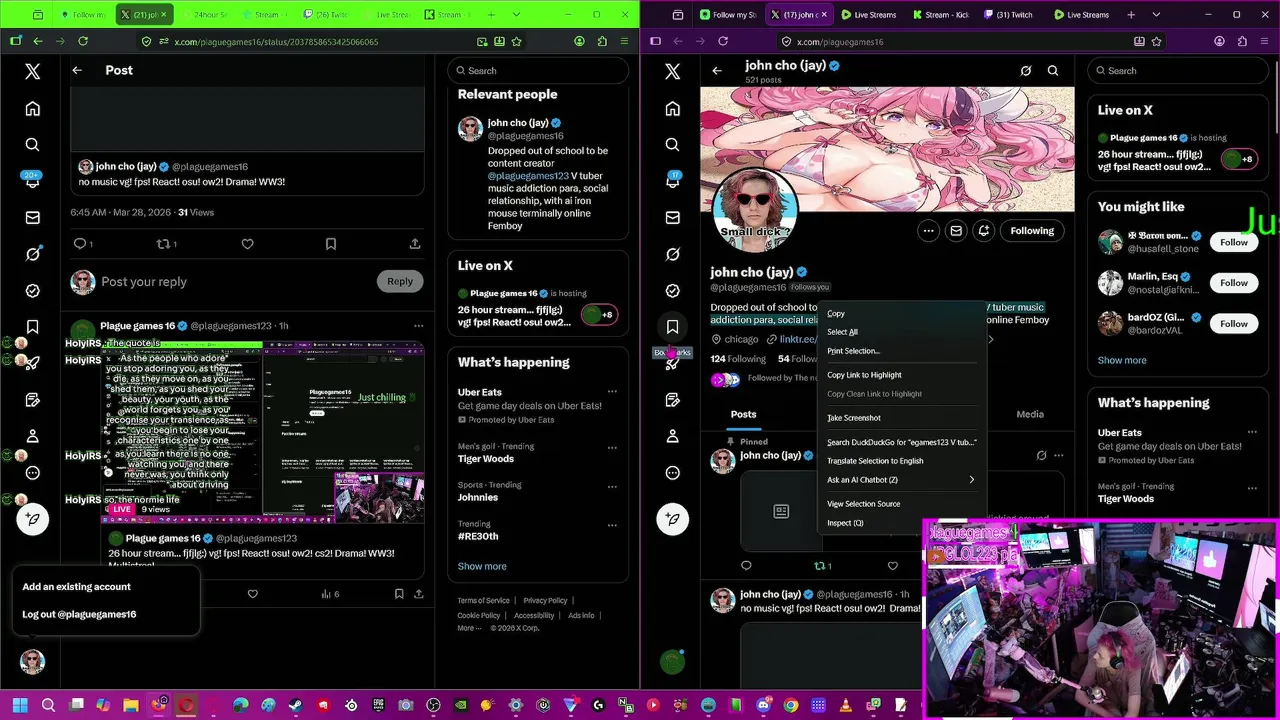Image resolution: width=1280 pixels, height=720 pixels.
Task: Open more options on john cho profile
Action: pyautogui.click(x=928, y=231)
